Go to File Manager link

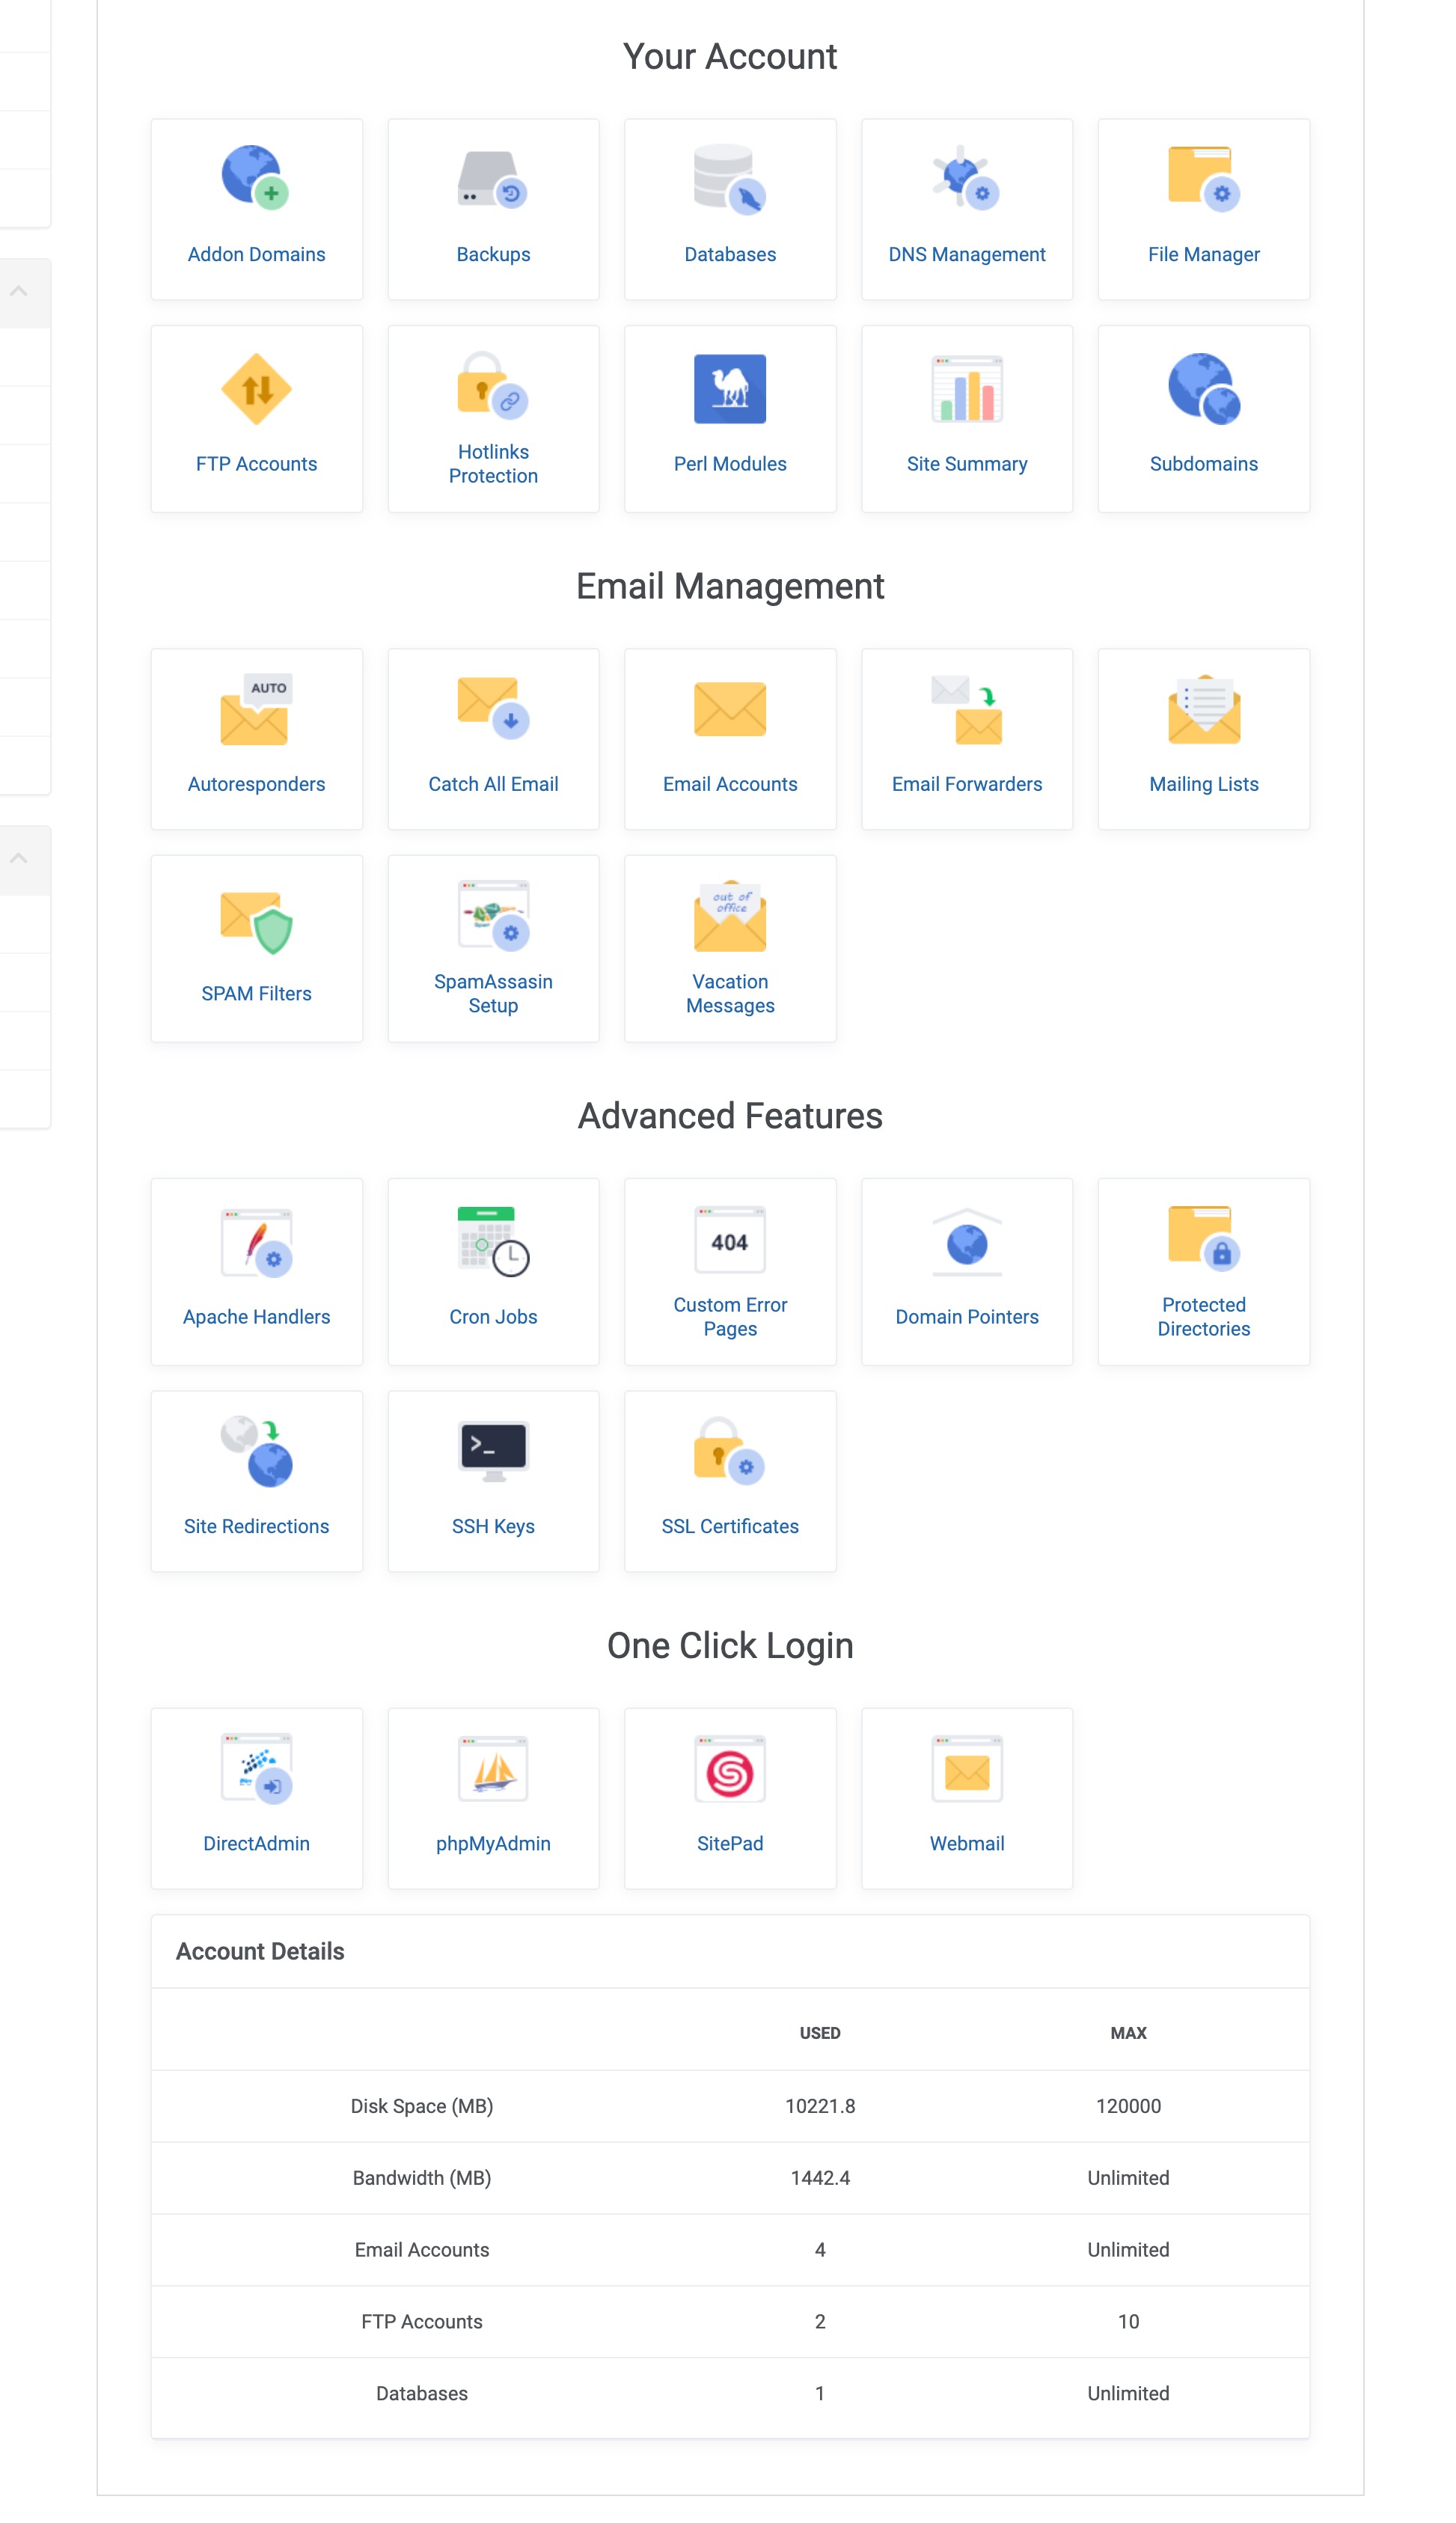click(1203, 254)
